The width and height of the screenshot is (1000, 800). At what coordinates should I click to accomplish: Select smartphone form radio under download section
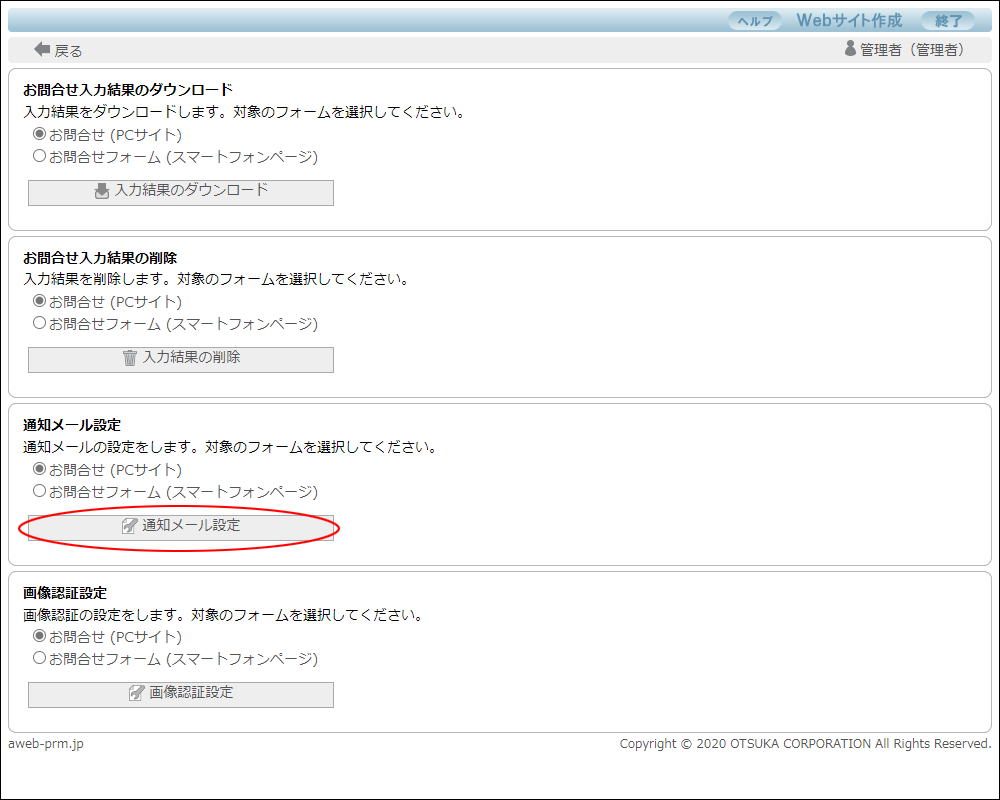(x=40, y=156)
